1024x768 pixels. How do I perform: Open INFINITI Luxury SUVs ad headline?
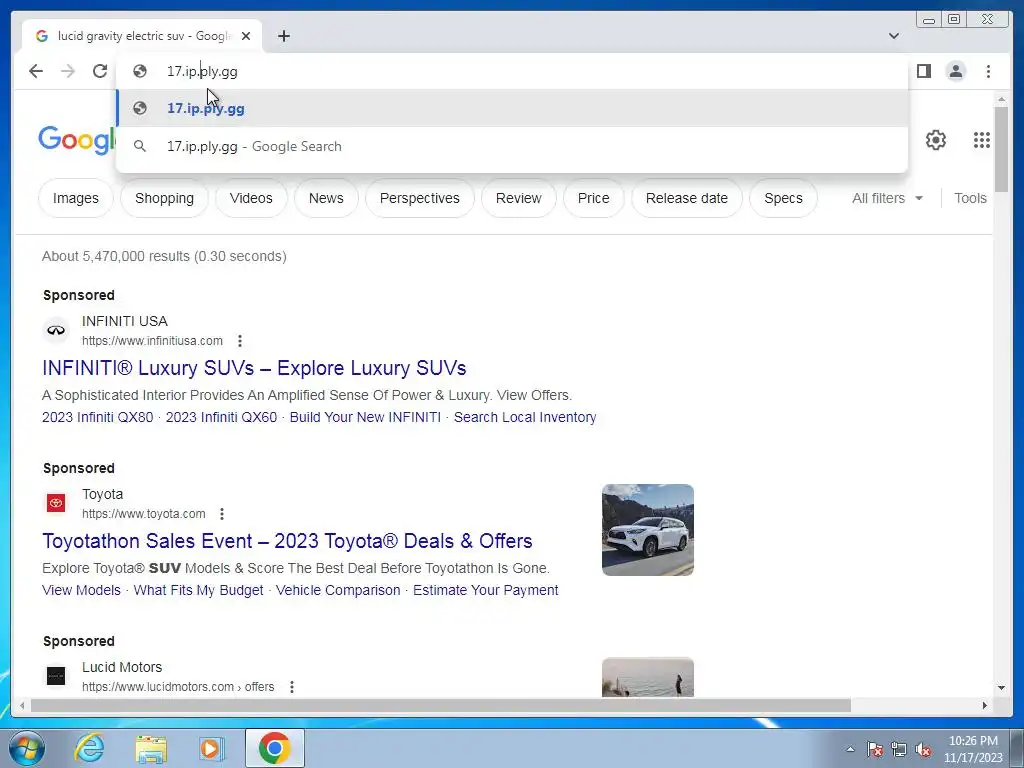[254, 368]
